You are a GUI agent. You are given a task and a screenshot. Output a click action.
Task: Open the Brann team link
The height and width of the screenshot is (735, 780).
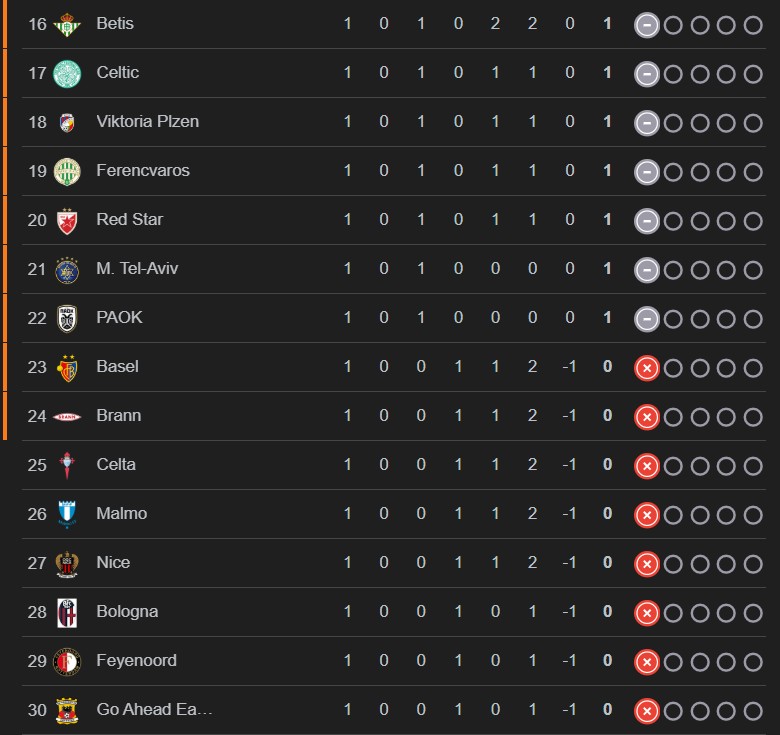pos(118,416)
